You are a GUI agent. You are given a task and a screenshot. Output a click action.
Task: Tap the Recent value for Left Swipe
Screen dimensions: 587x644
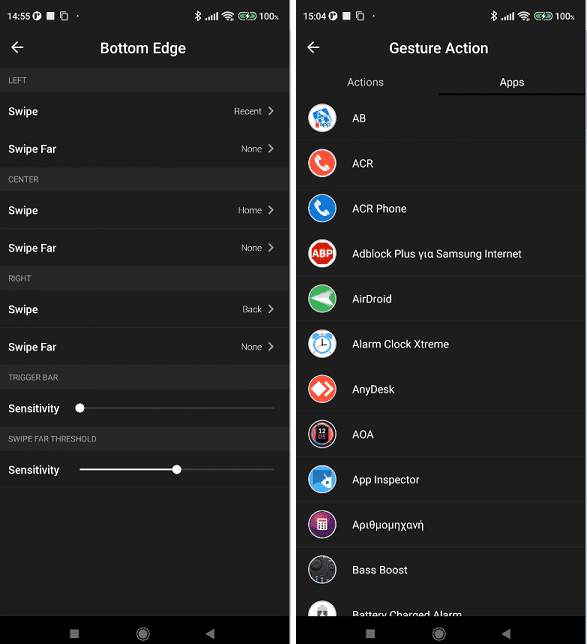pos(248,111)
